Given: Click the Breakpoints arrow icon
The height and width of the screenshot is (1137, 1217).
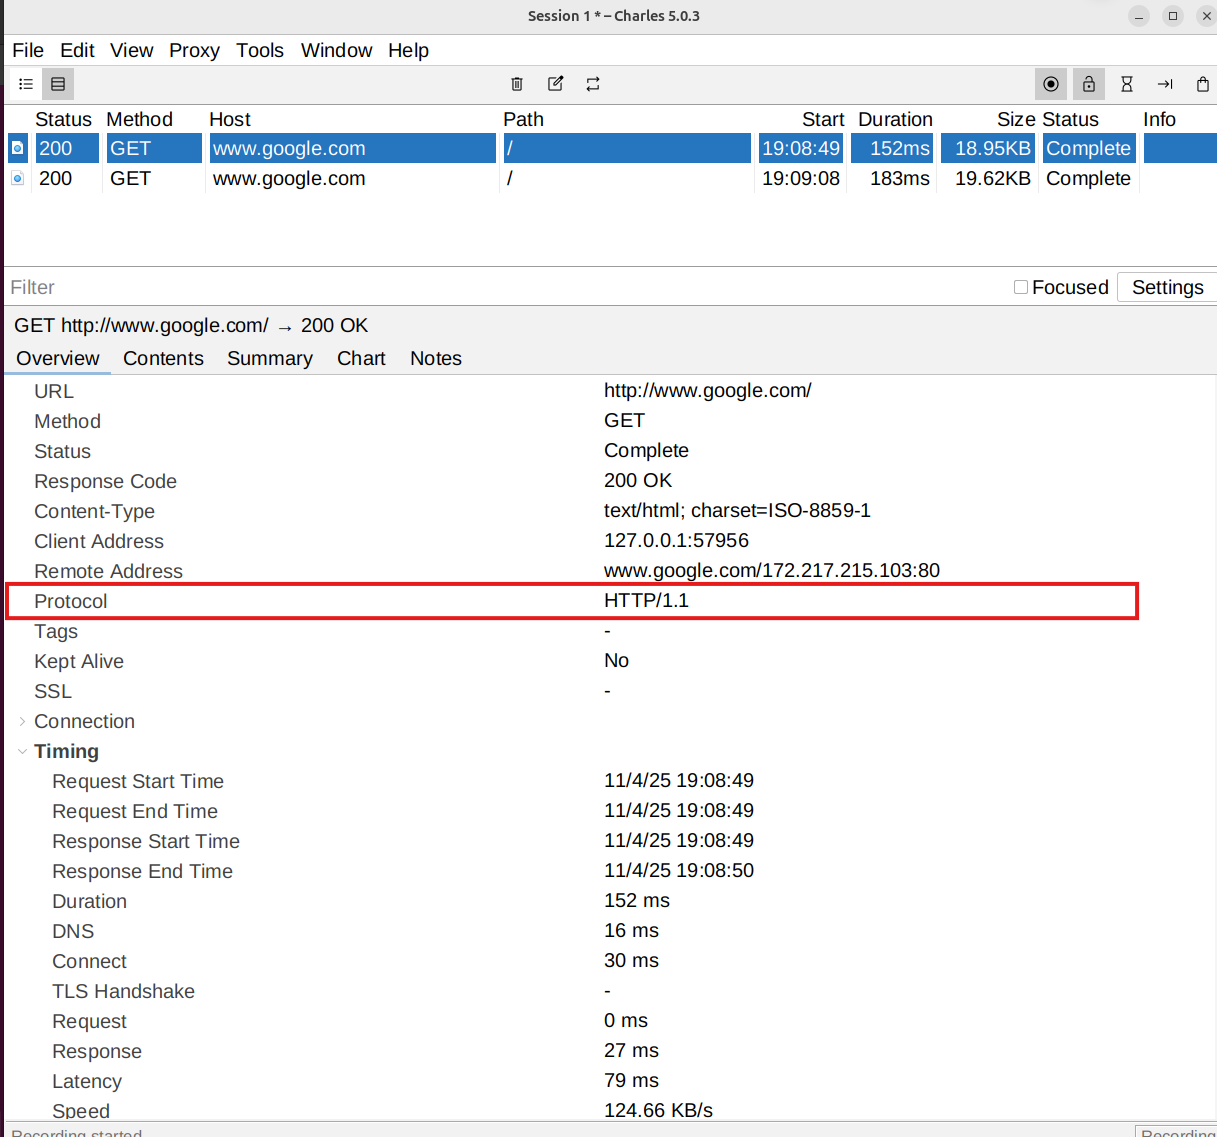Looking at the screenshot, I should pos(1165,84).
